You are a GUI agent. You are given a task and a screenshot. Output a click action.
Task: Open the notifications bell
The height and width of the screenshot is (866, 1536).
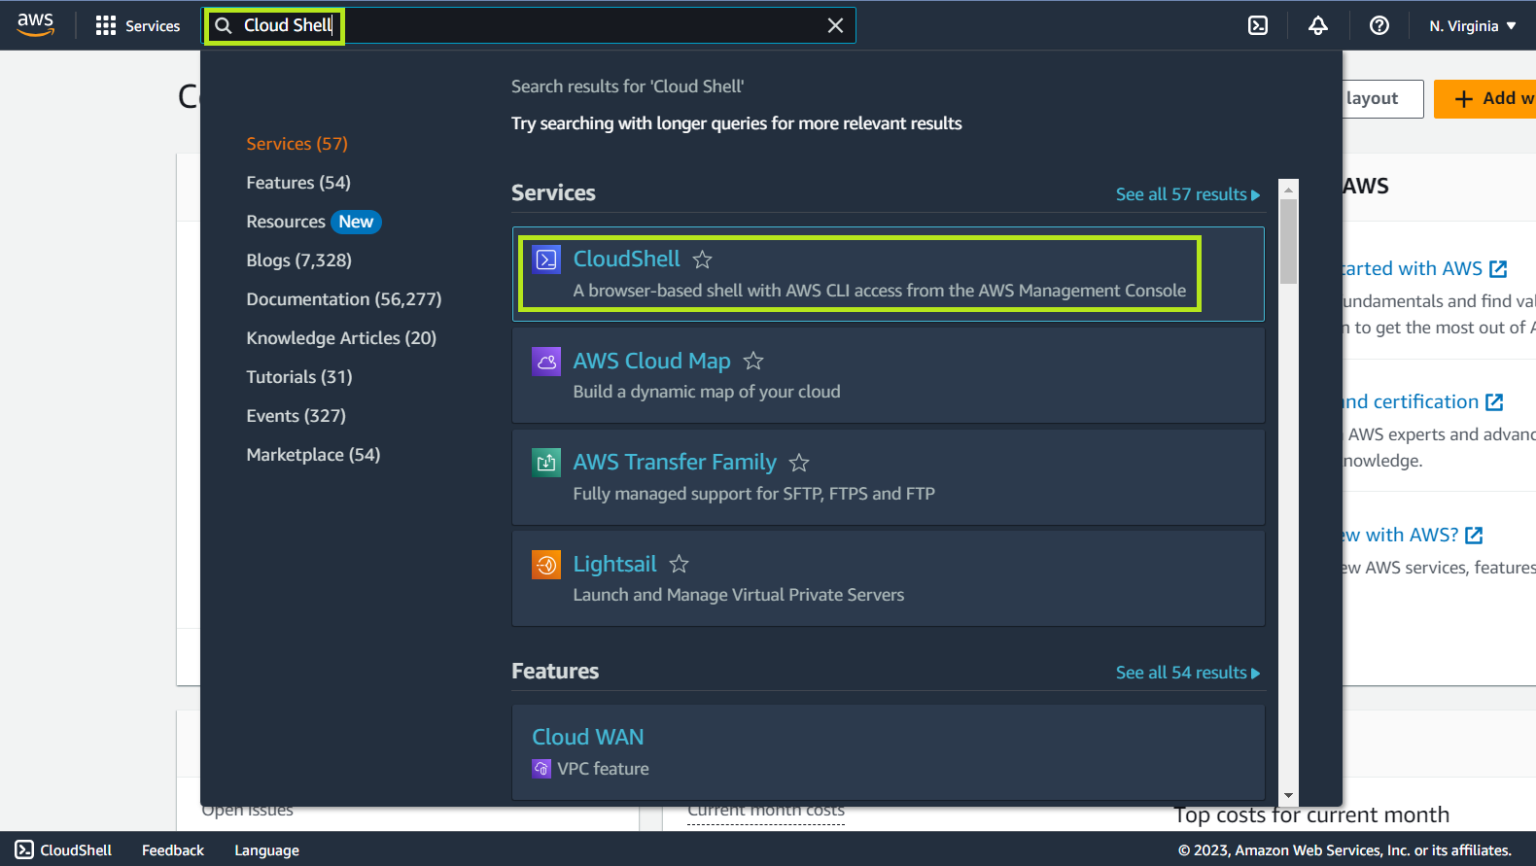click(x=1318, y=25)
